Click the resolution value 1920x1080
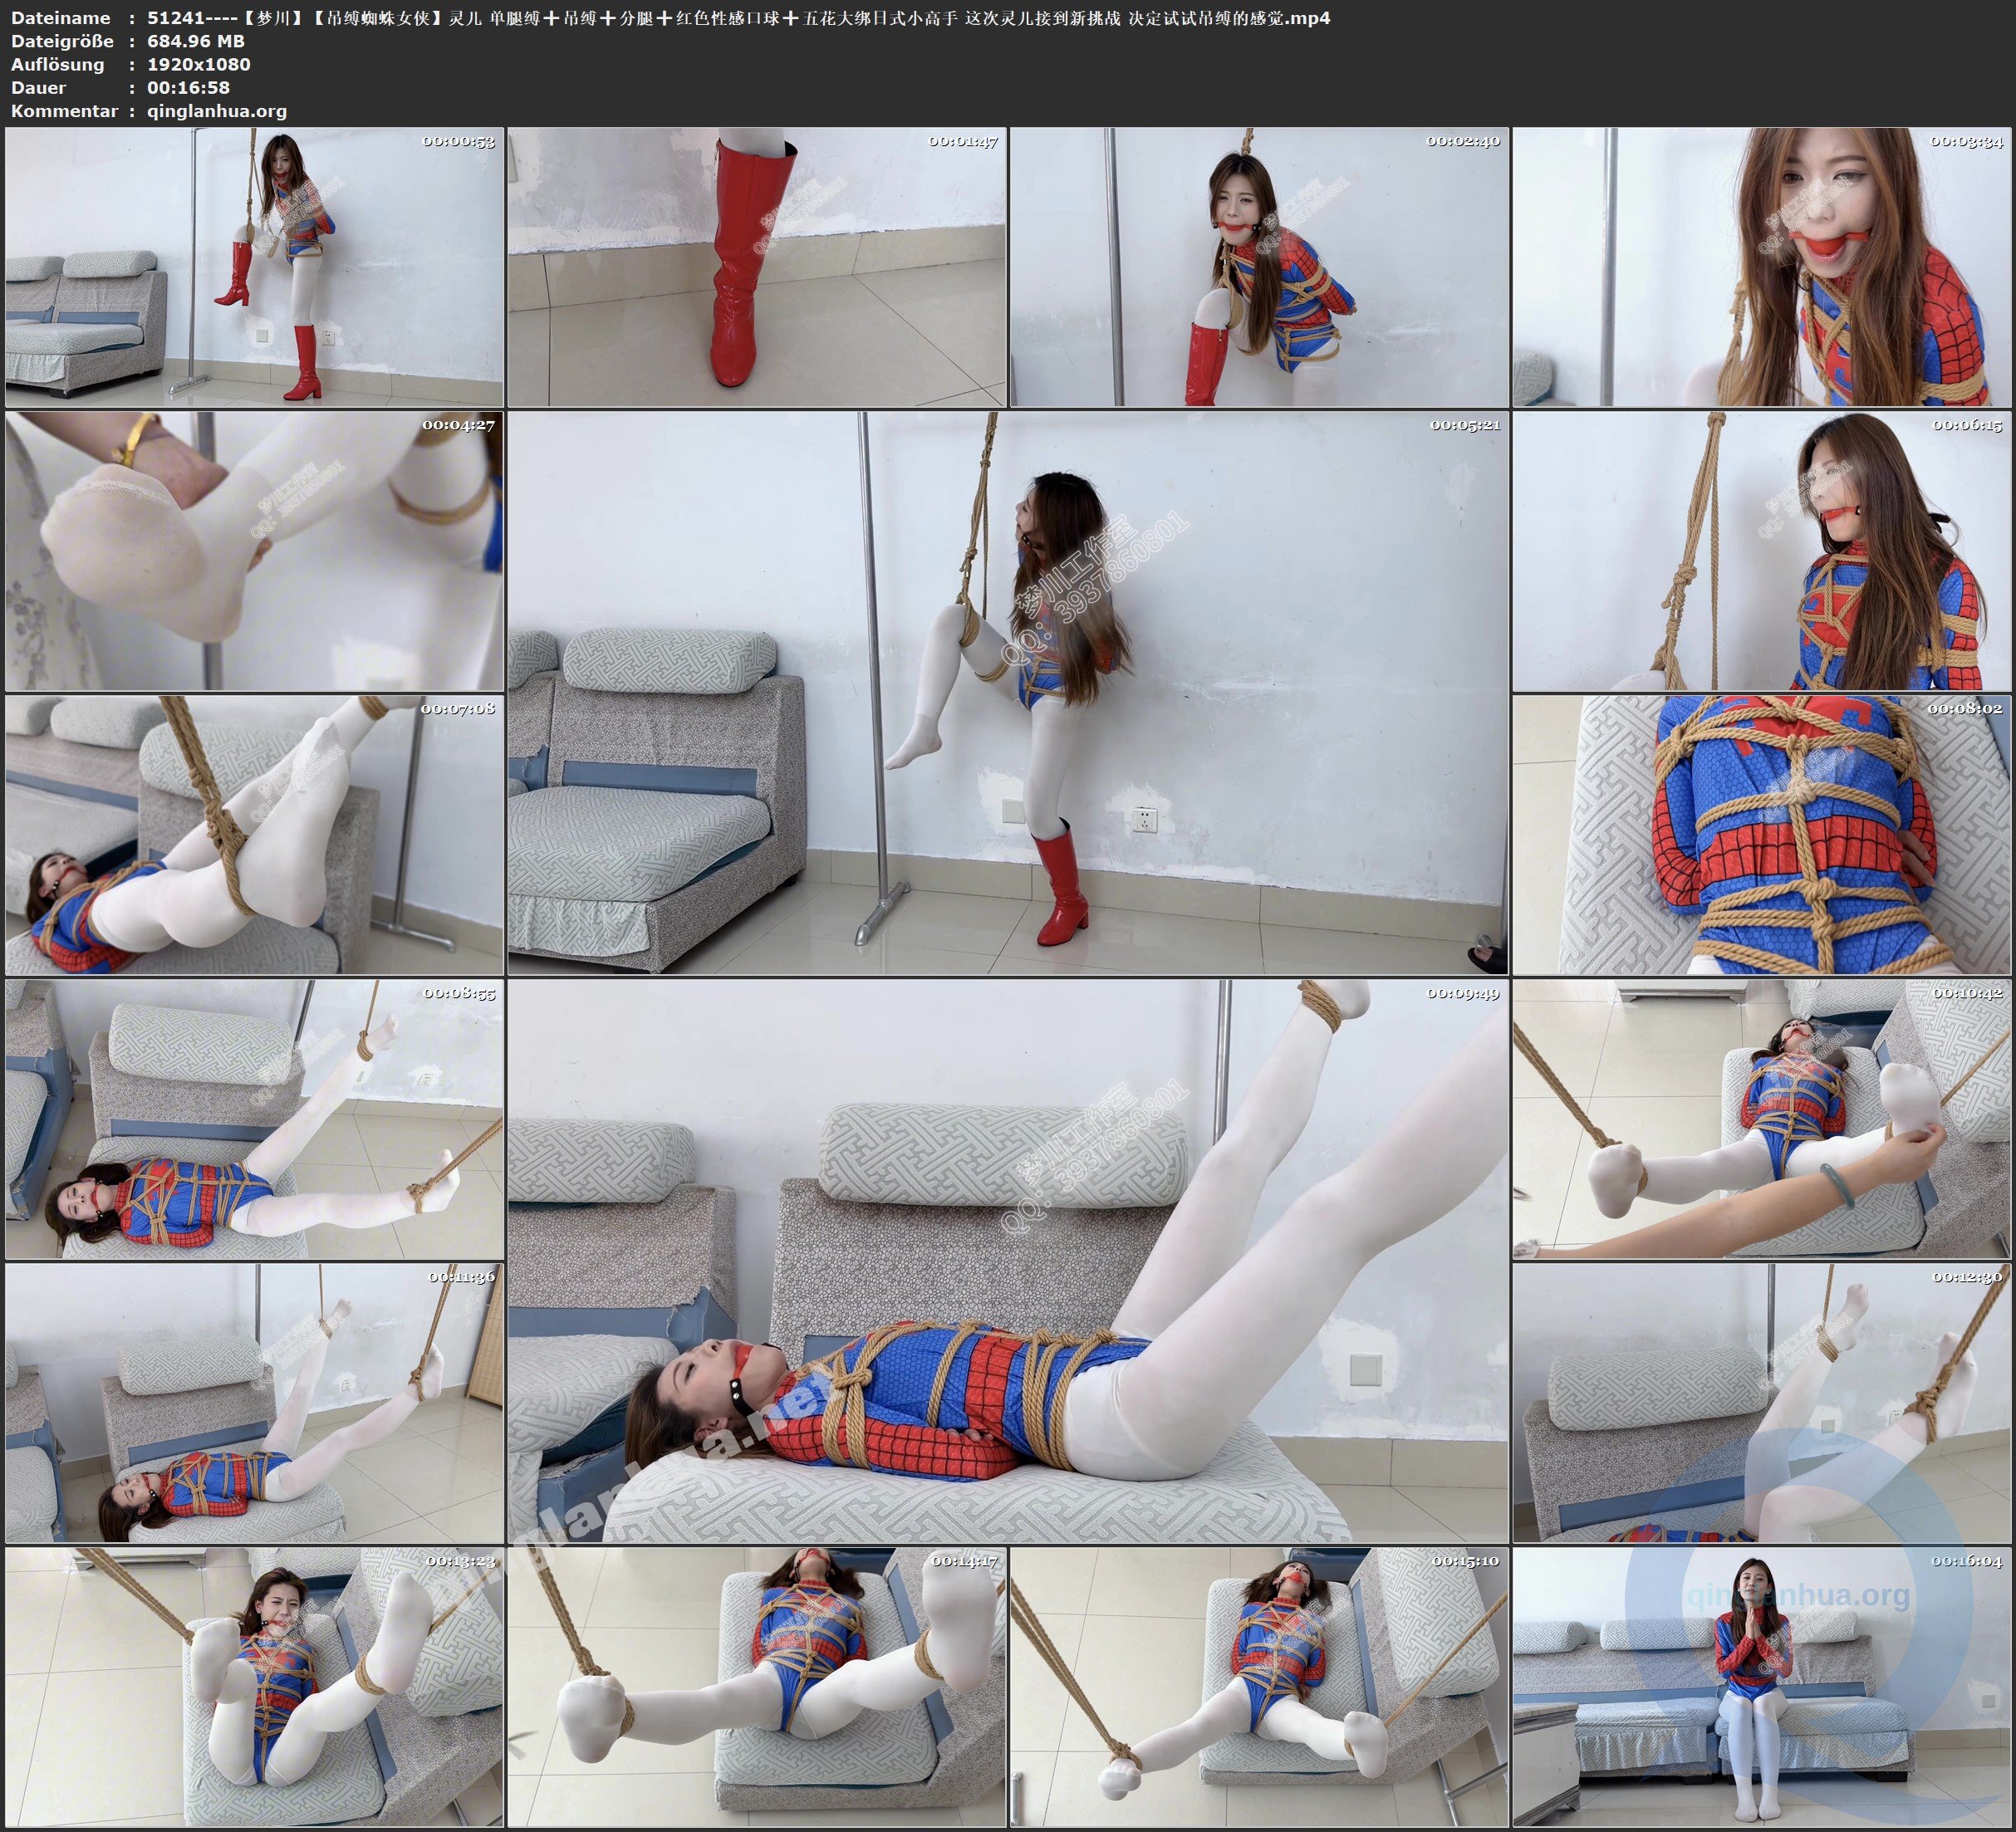The width and height of the screenshot is (2016, 1832). pyautogui.click(x=198, y=64)
